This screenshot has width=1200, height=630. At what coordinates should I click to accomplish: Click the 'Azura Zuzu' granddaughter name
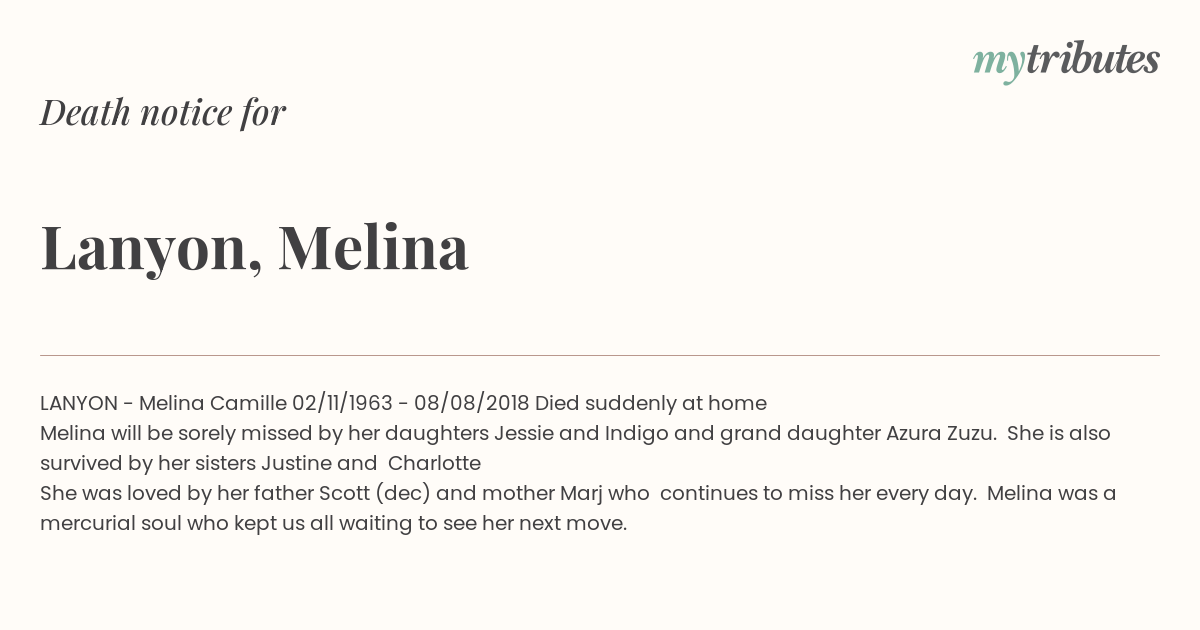(x=941, y=433)
